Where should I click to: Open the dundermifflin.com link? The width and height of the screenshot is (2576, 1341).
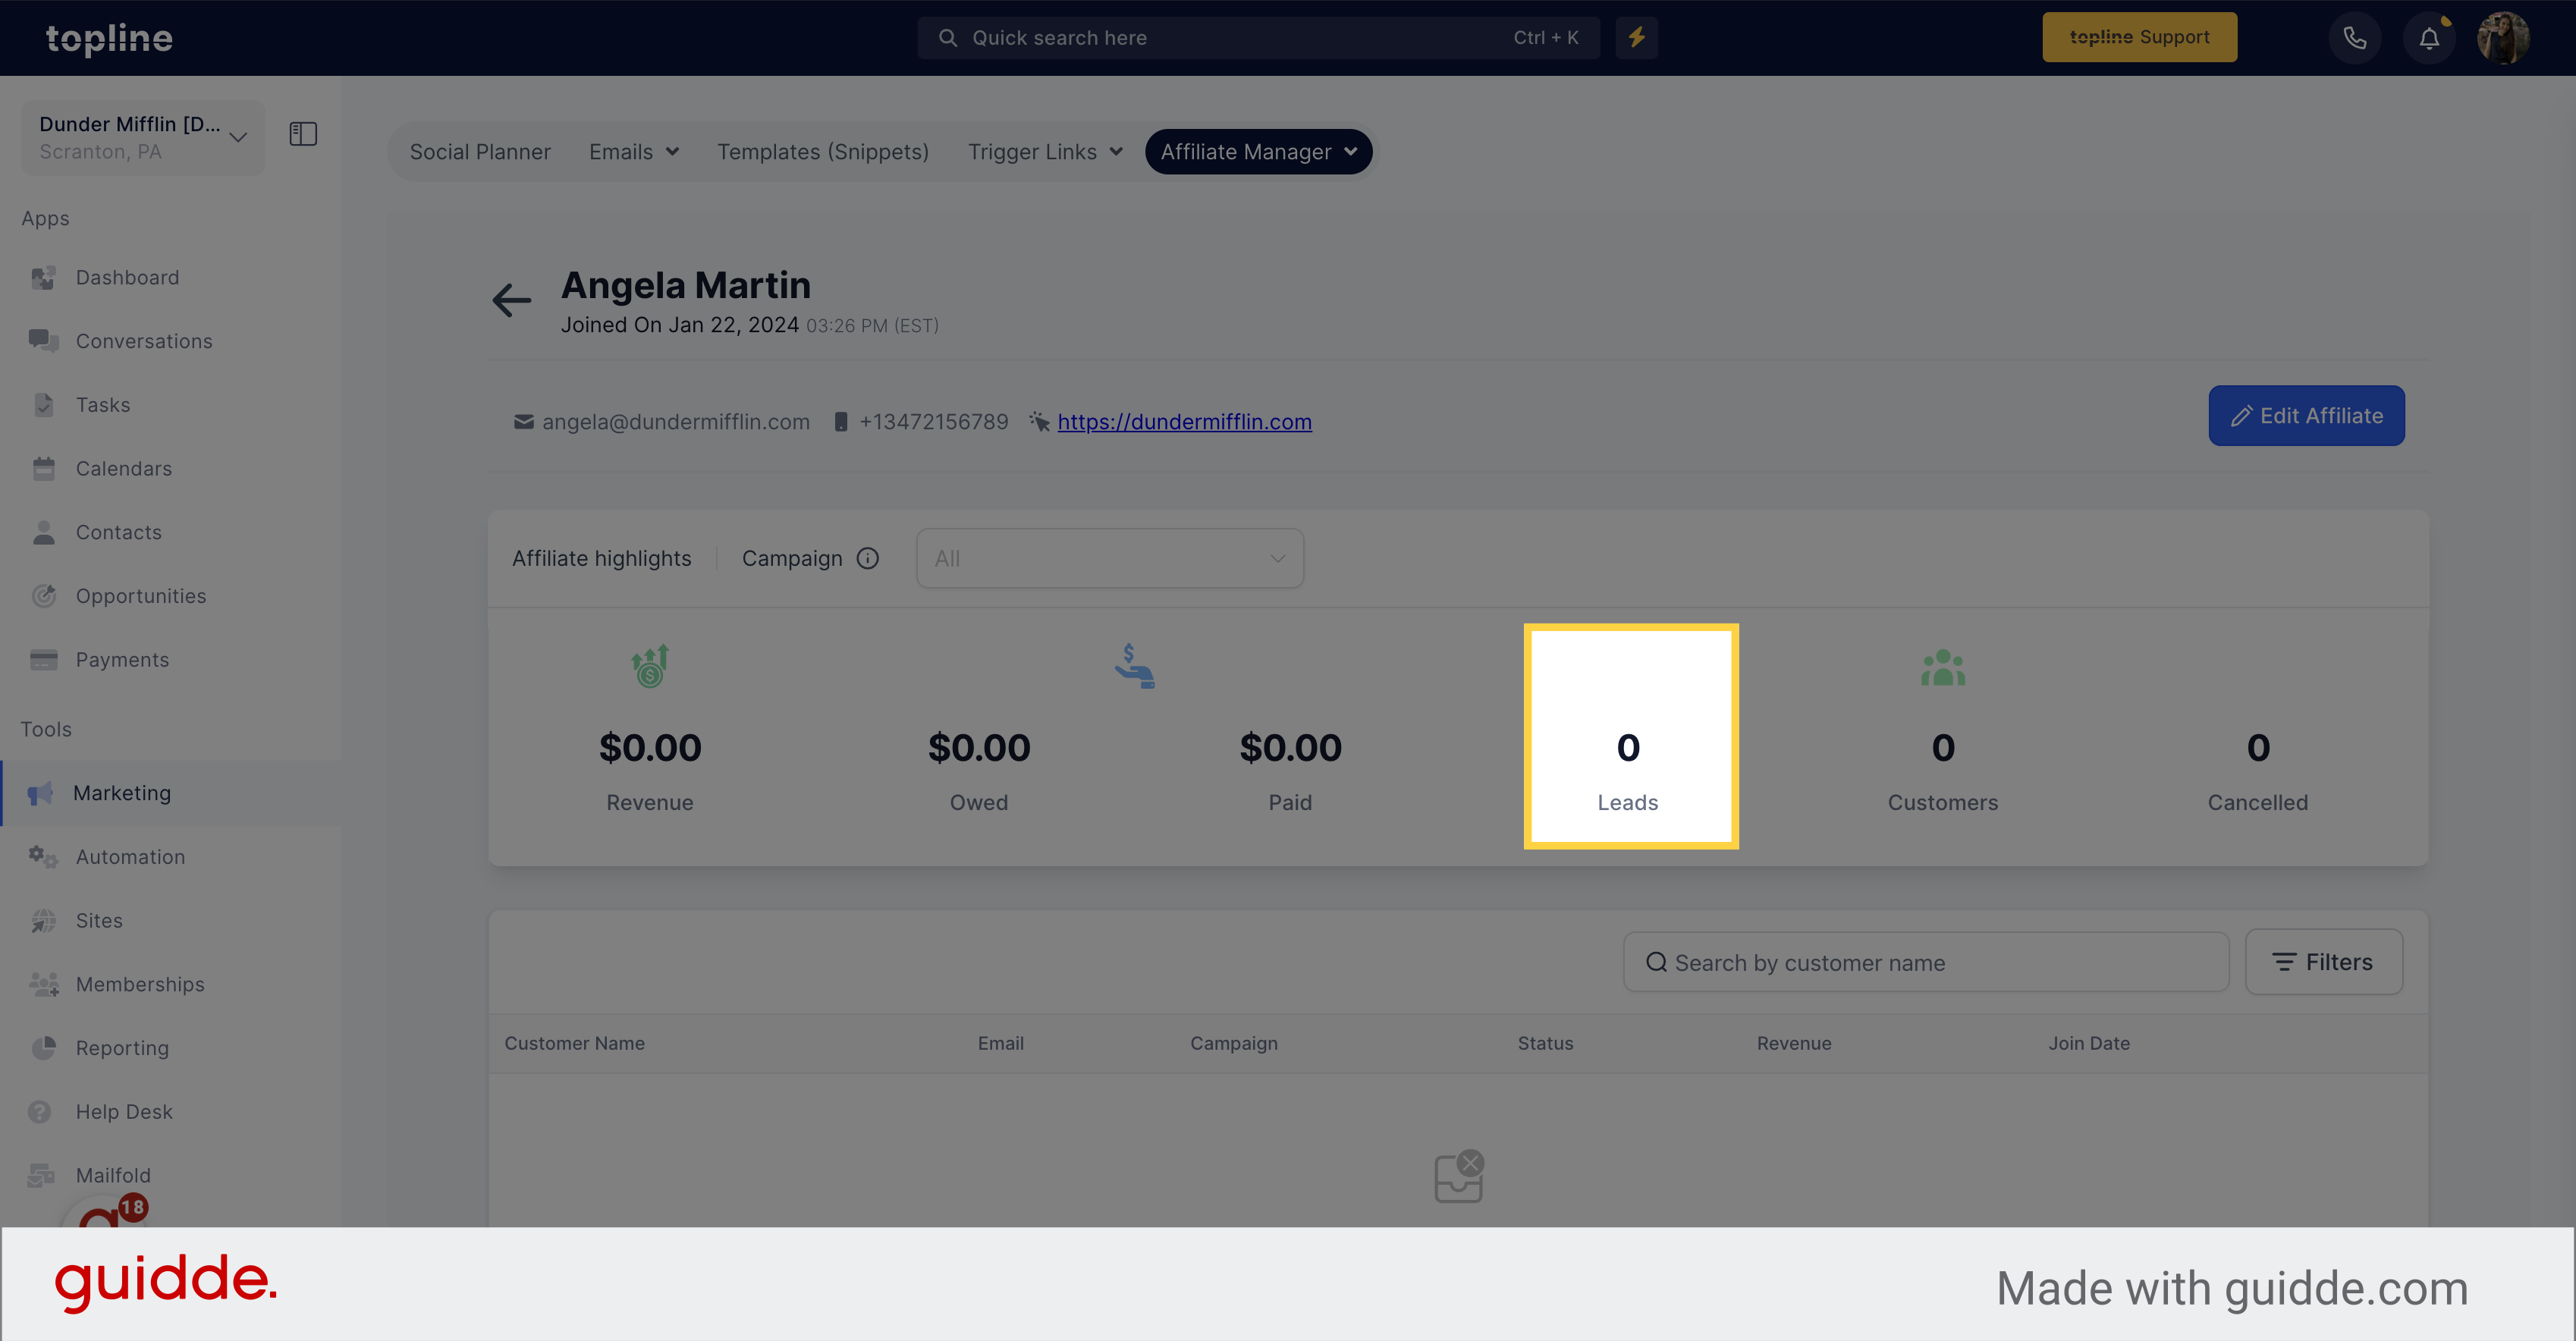tap(1184, 422)
